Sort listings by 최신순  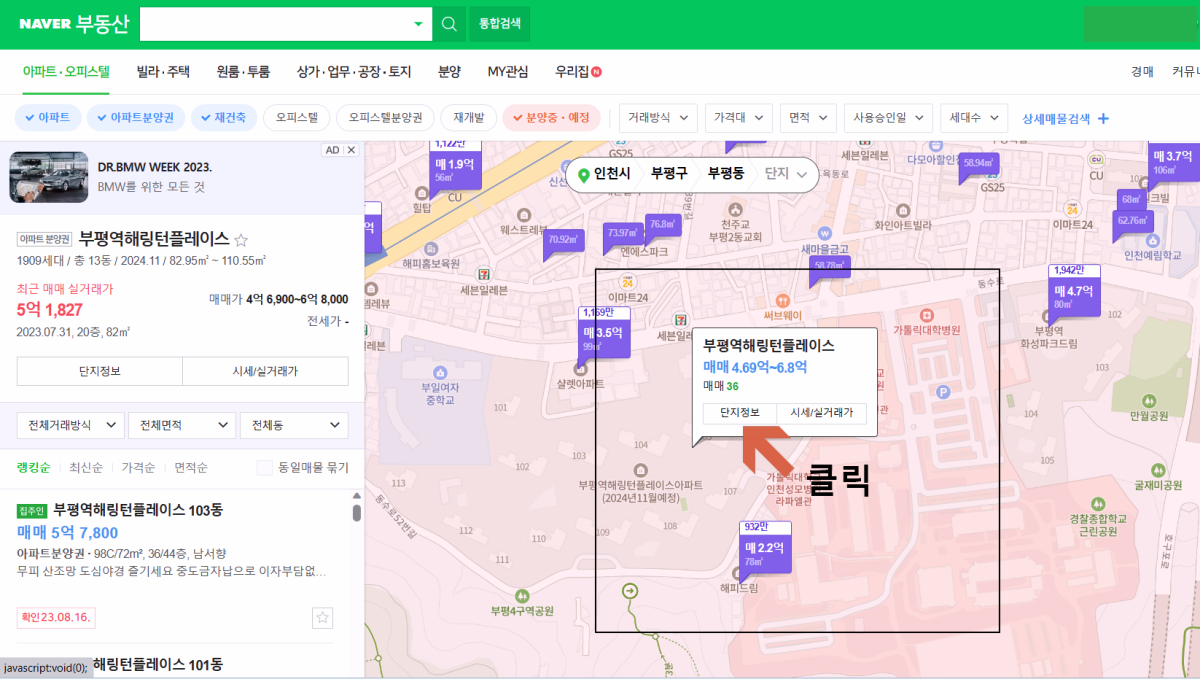(87, 468)
